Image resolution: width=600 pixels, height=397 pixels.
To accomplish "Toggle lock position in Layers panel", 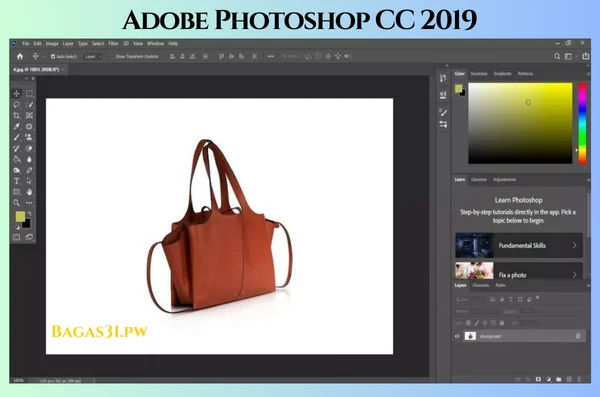I will pos(485,323).
